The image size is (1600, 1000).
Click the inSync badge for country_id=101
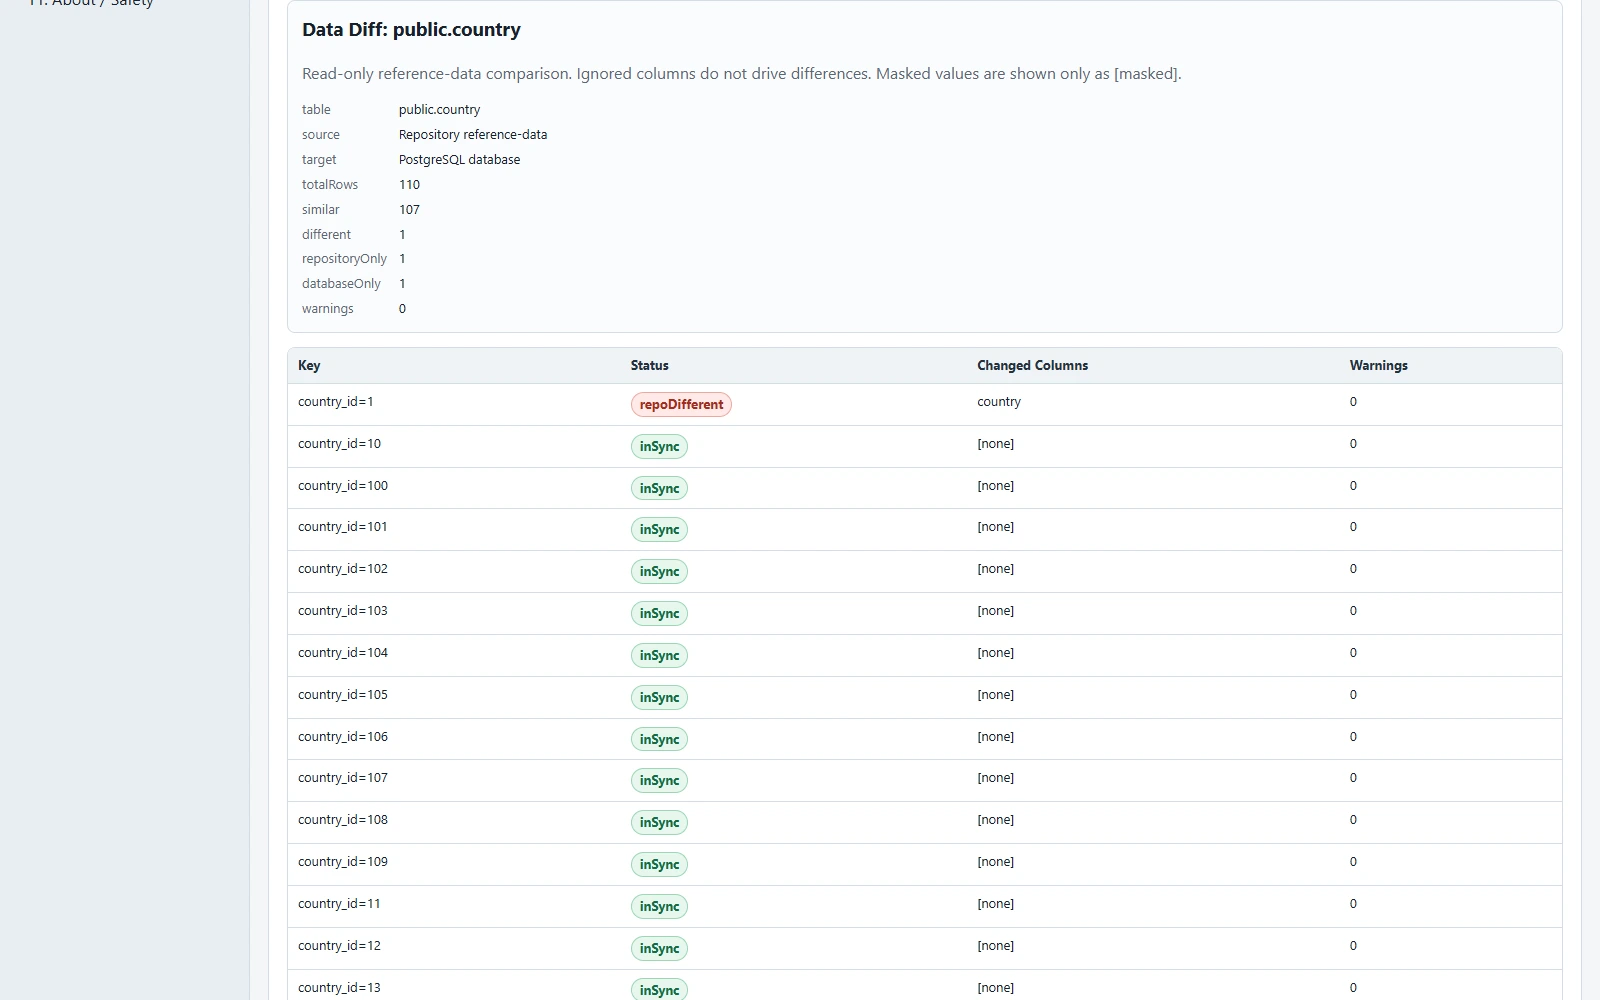(x=659, y=530)
